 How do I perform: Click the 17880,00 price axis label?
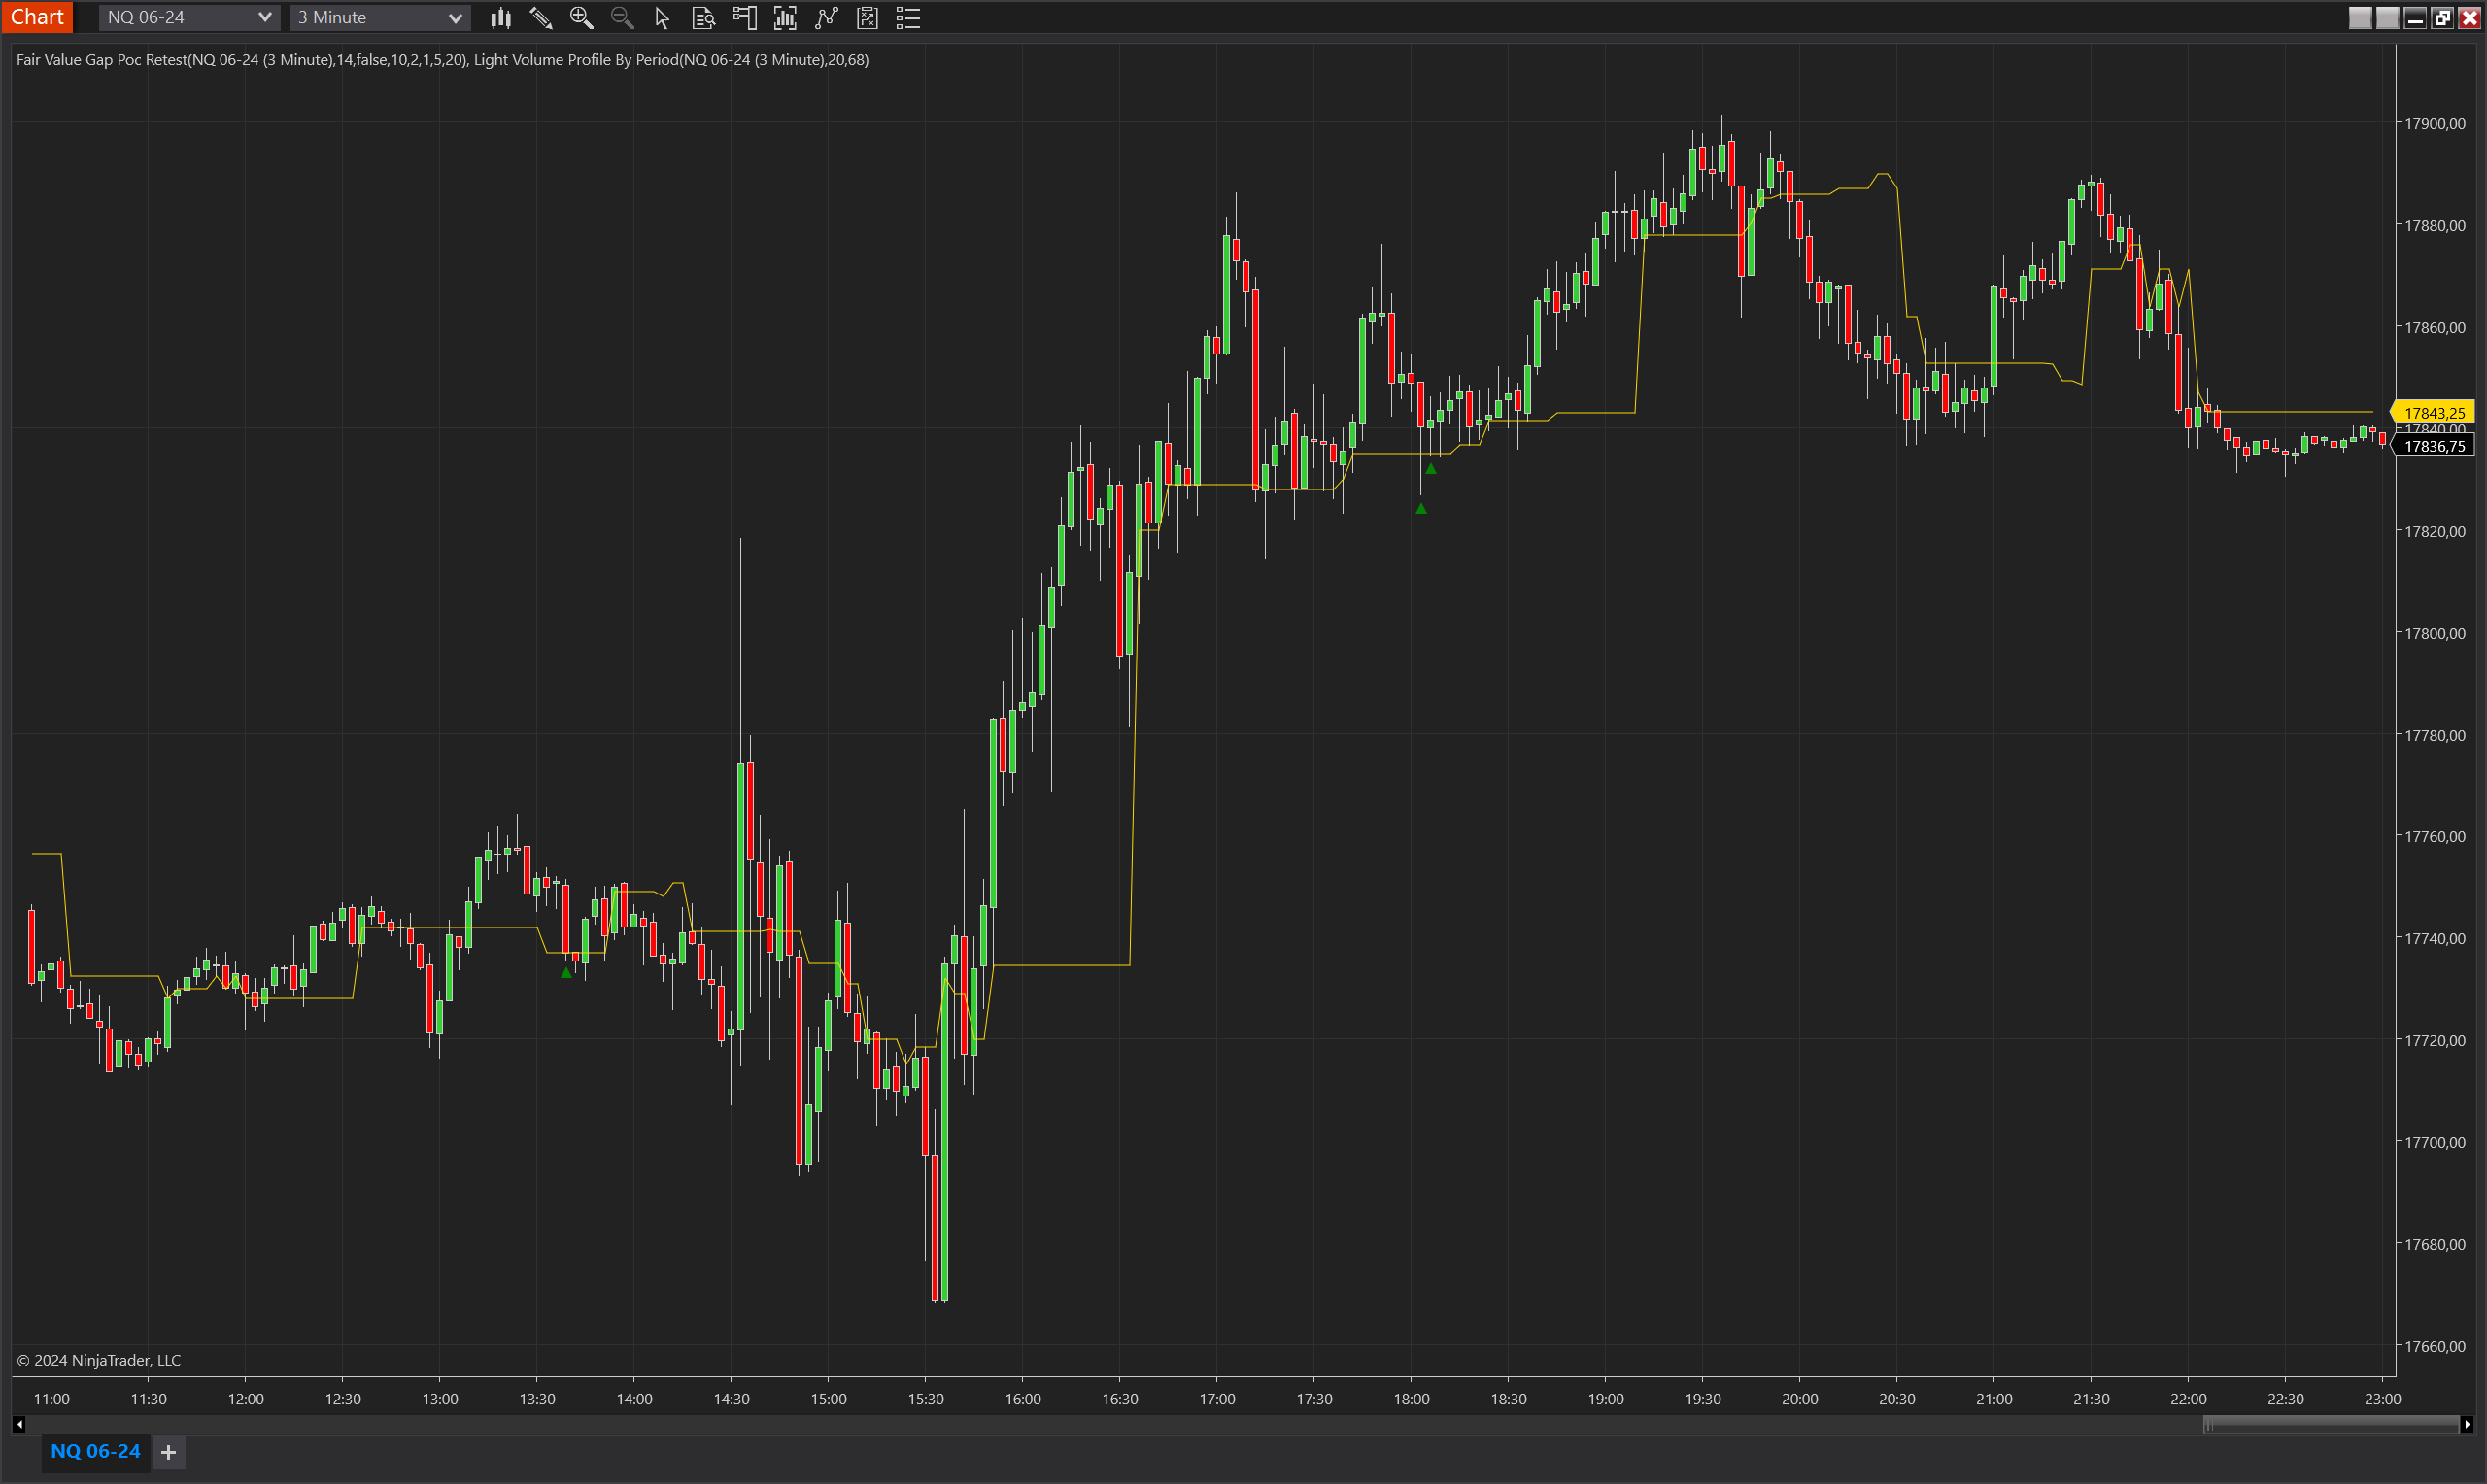pyautogui.click(x=2434, y=226)
